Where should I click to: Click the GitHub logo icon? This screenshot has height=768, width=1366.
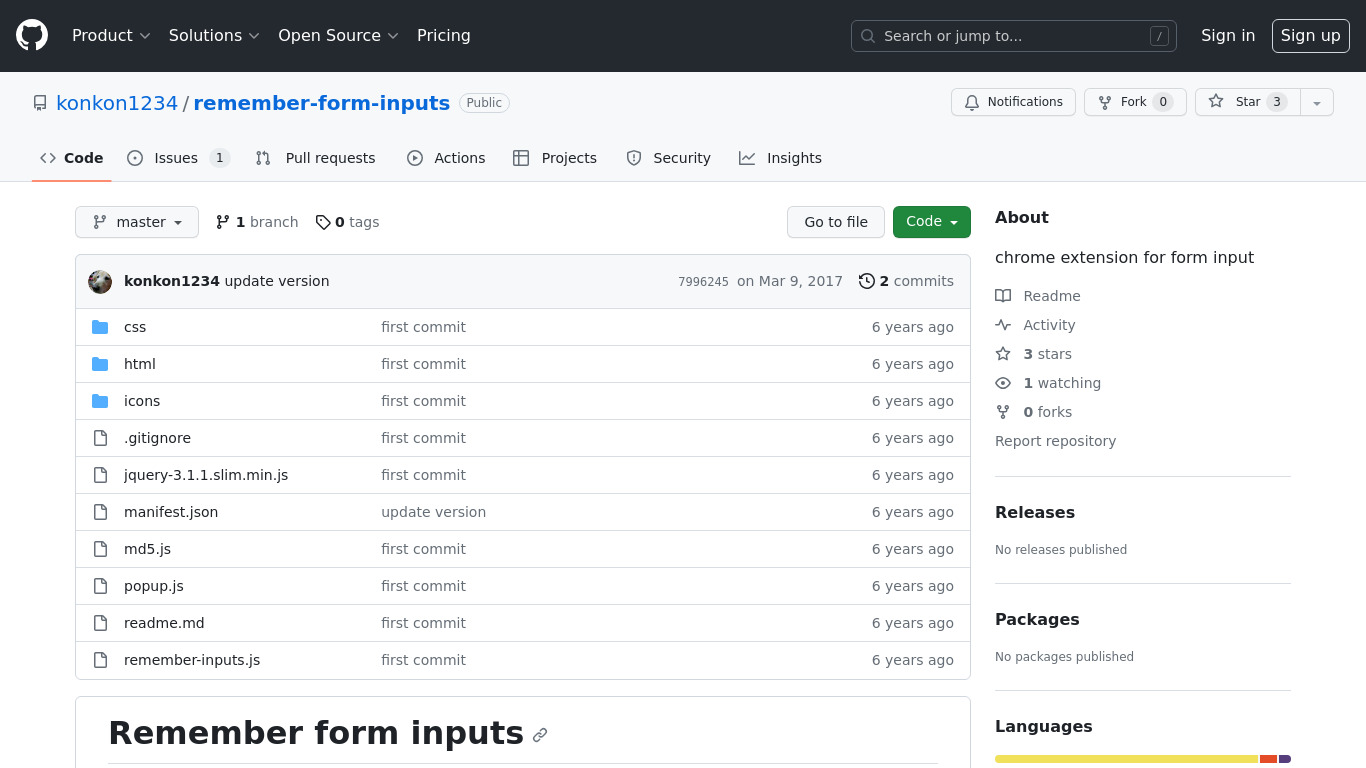click(x=32, y=36)
